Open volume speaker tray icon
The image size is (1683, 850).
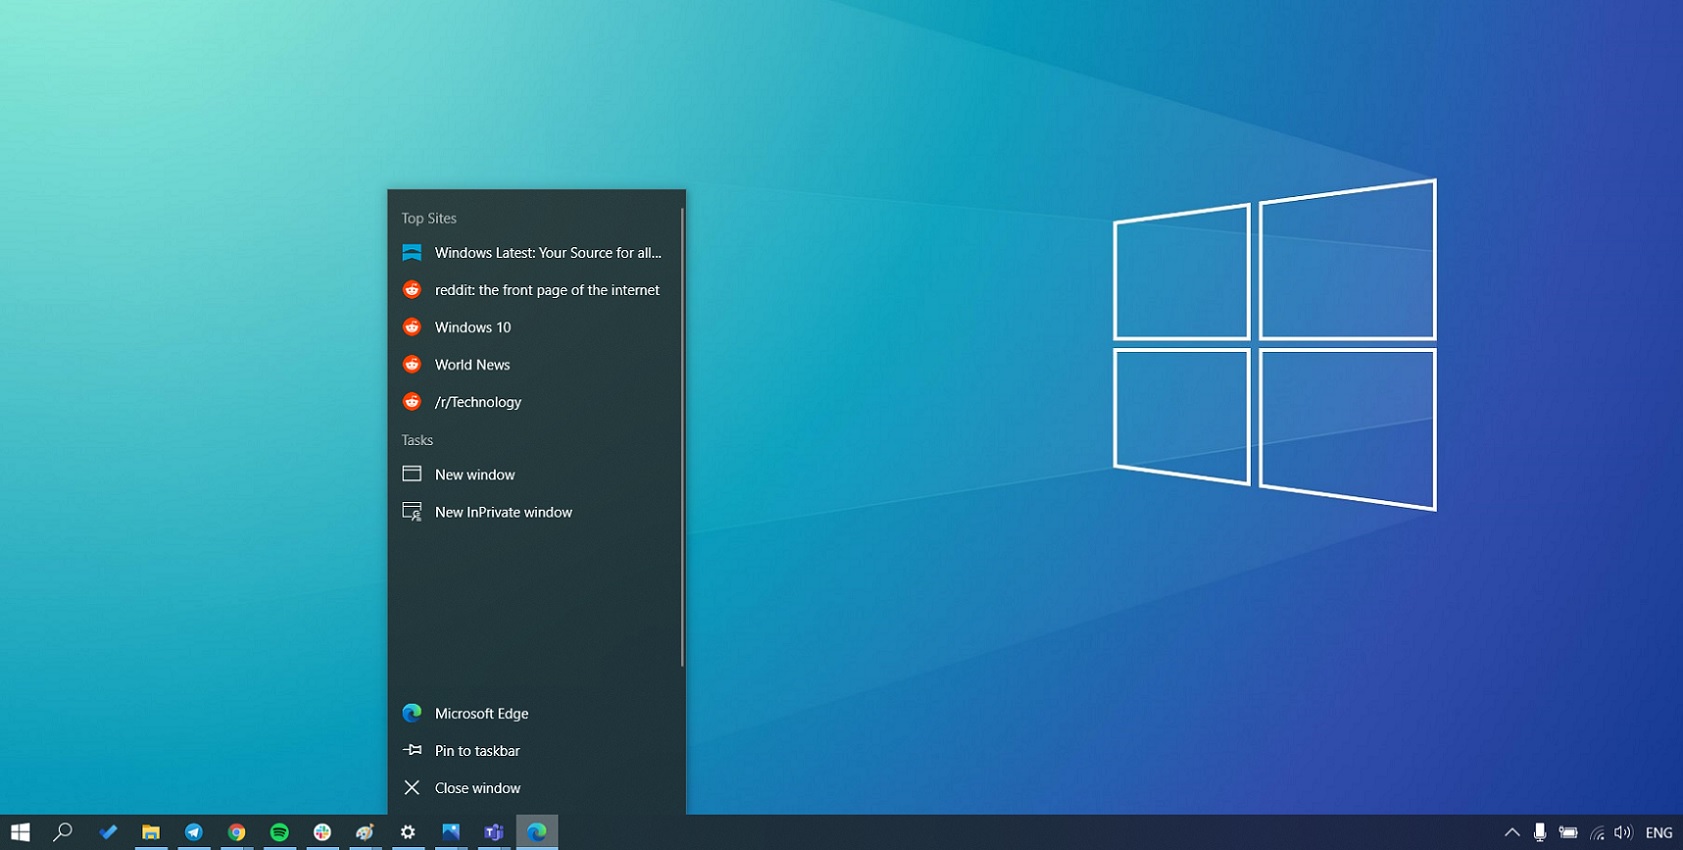(x=1623, y=832)
